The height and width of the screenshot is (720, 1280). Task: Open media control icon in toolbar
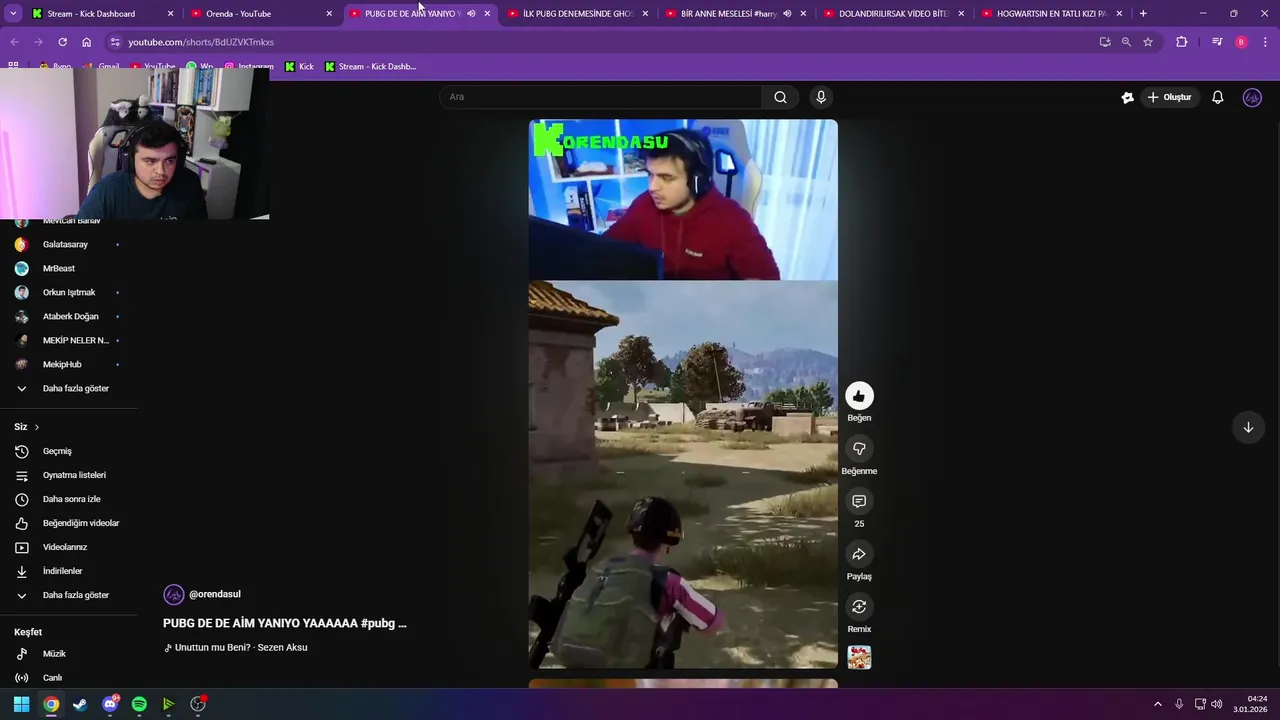[1217, 42]
